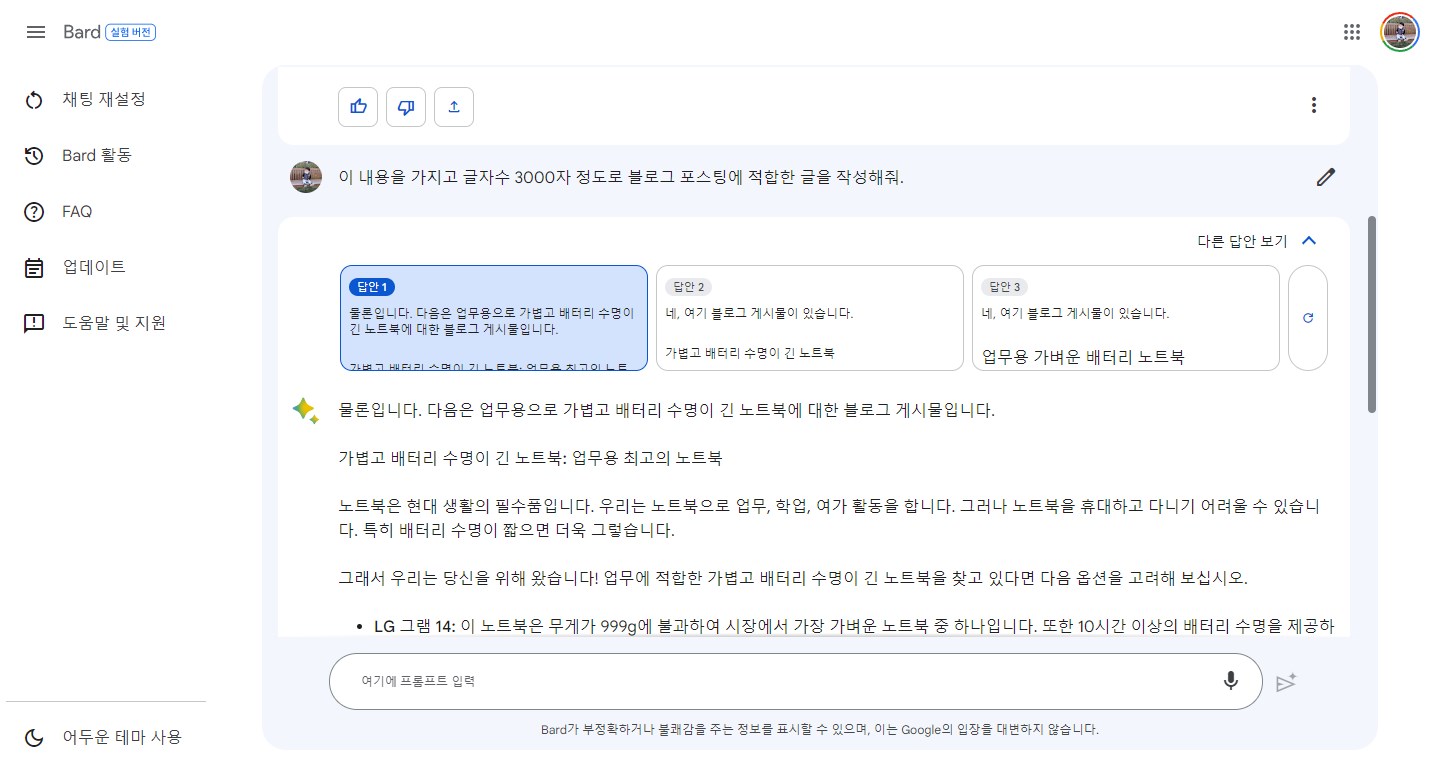Give a thumbs up to Bard's response
Viewport: 1434px width, 774px height.
coord(357,106)
